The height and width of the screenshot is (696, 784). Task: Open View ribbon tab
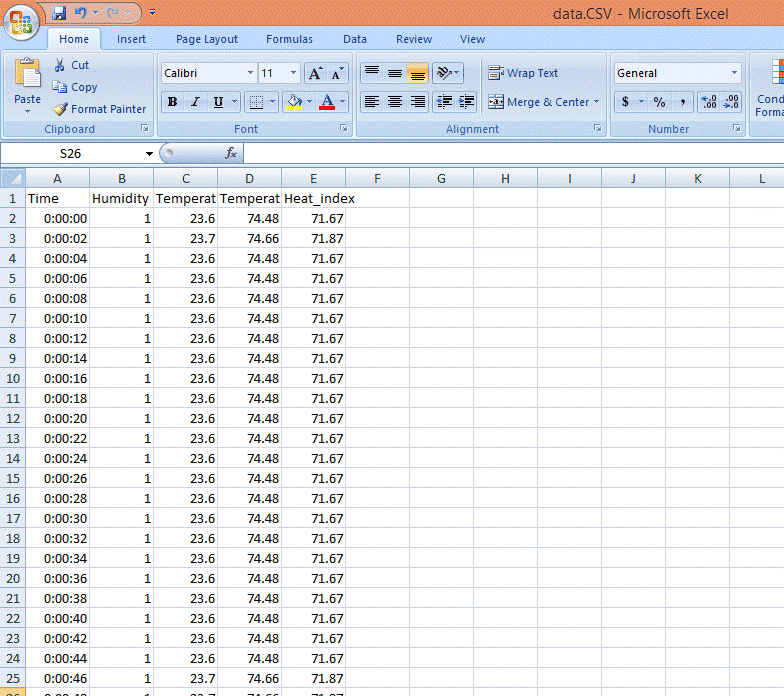point(472,39)
